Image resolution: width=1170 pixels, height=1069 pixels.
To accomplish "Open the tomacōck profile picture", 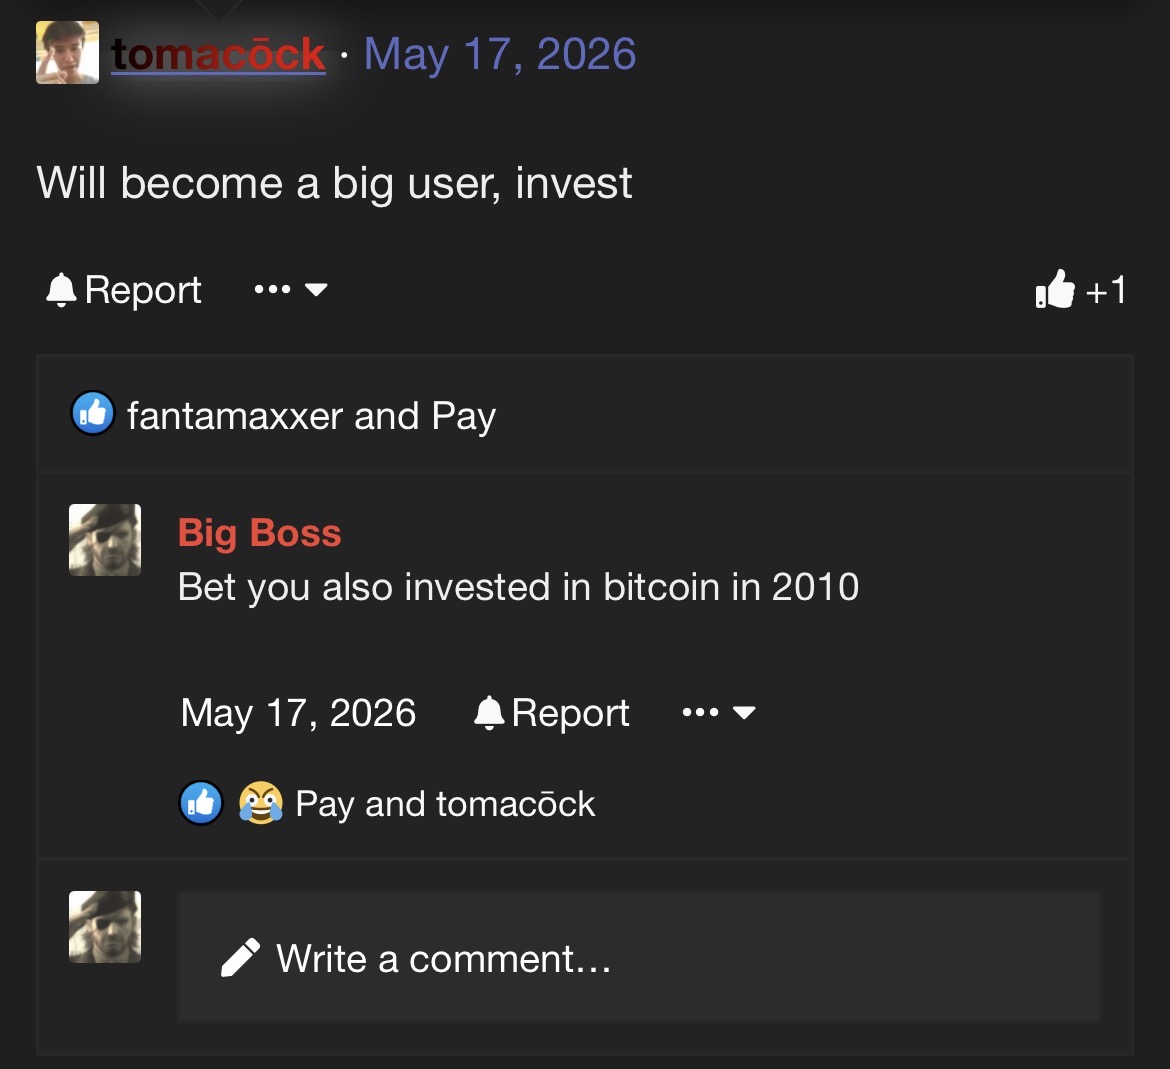I will [67, 52].
